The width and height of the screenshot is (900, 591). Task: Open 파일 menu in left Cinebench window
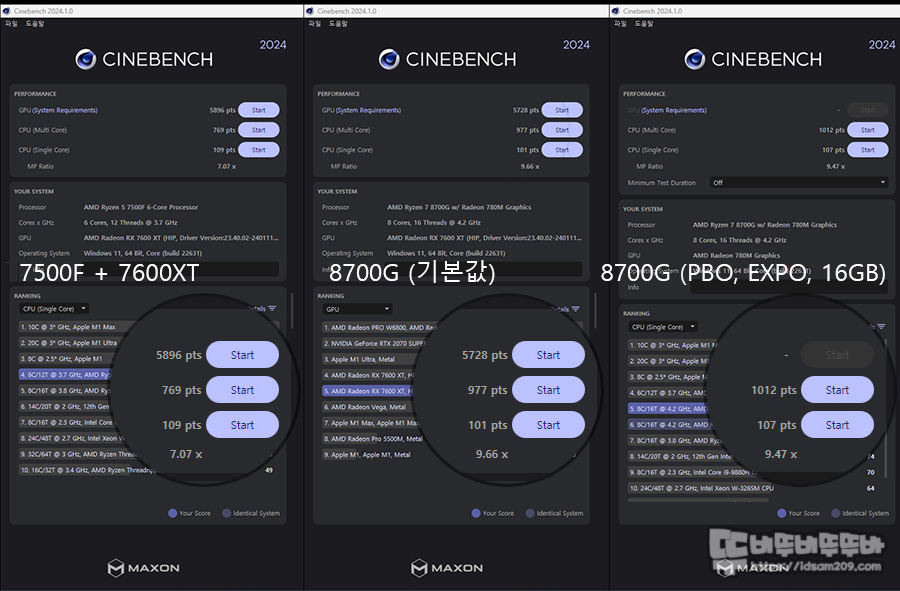11,24
